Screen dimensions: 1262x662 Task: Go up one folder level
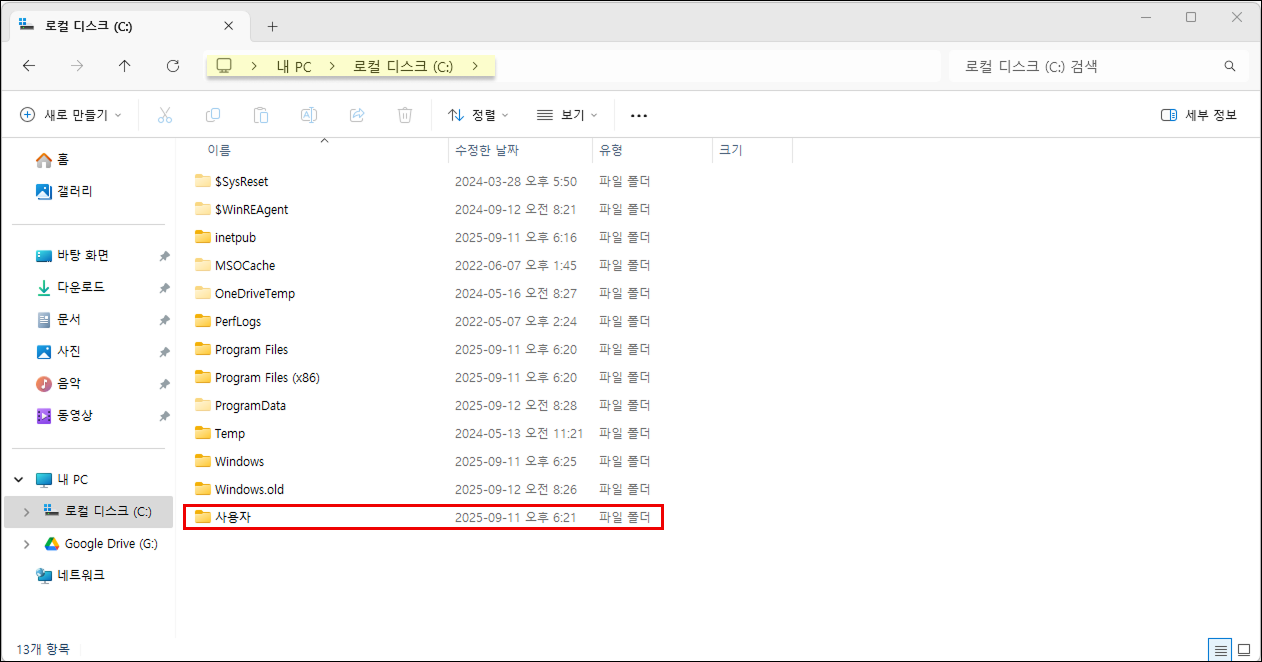125,66
